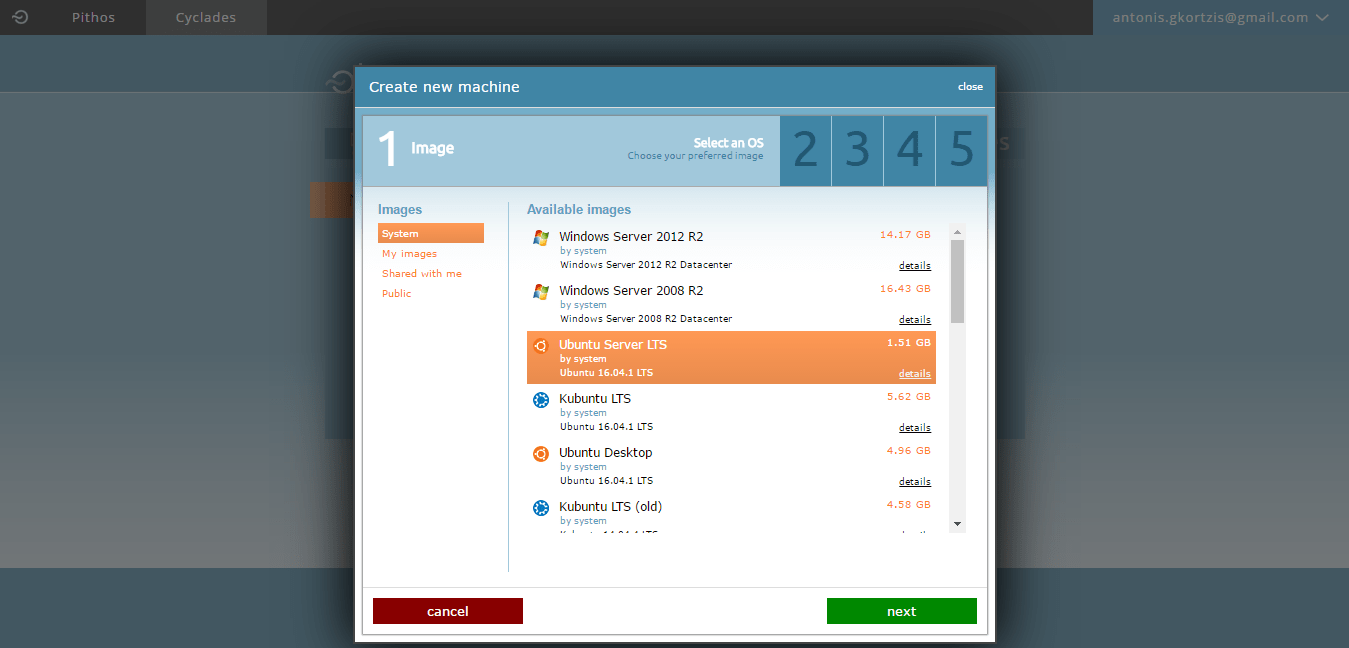Screen dimensions: 1349x648
Task: Click the 5.62 GB size value
Action: click(909, 397)
